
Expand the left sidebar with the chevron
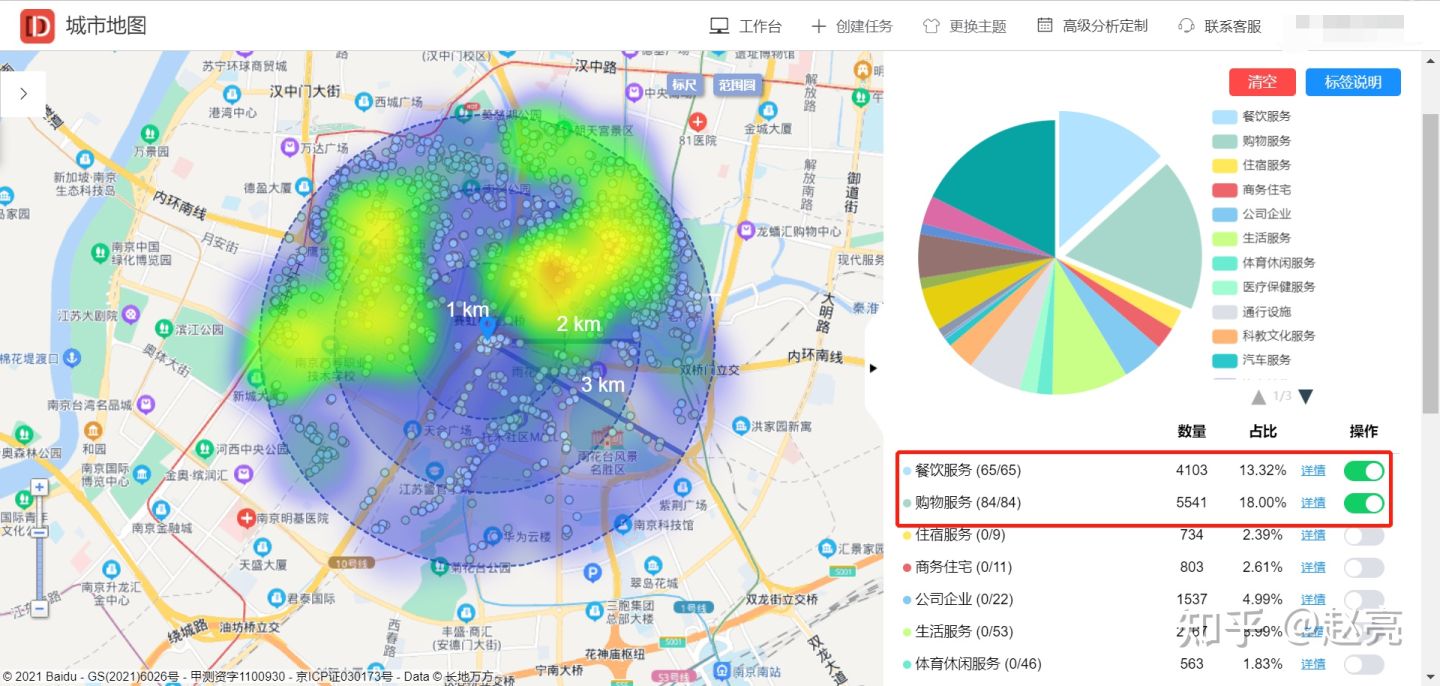(23, 94)
